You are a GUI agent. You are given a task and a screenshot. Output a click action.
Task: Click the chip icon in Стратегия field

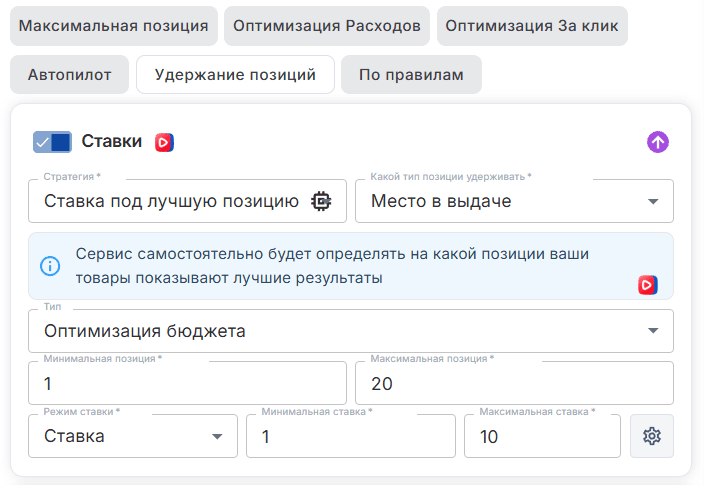click(321, 201)
